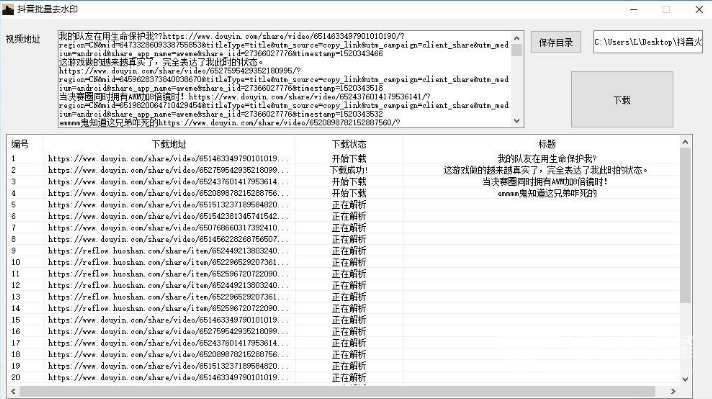Select the URL in row 1
The width and height of the screenshot is (712, 399).
[x=168, y=158]
